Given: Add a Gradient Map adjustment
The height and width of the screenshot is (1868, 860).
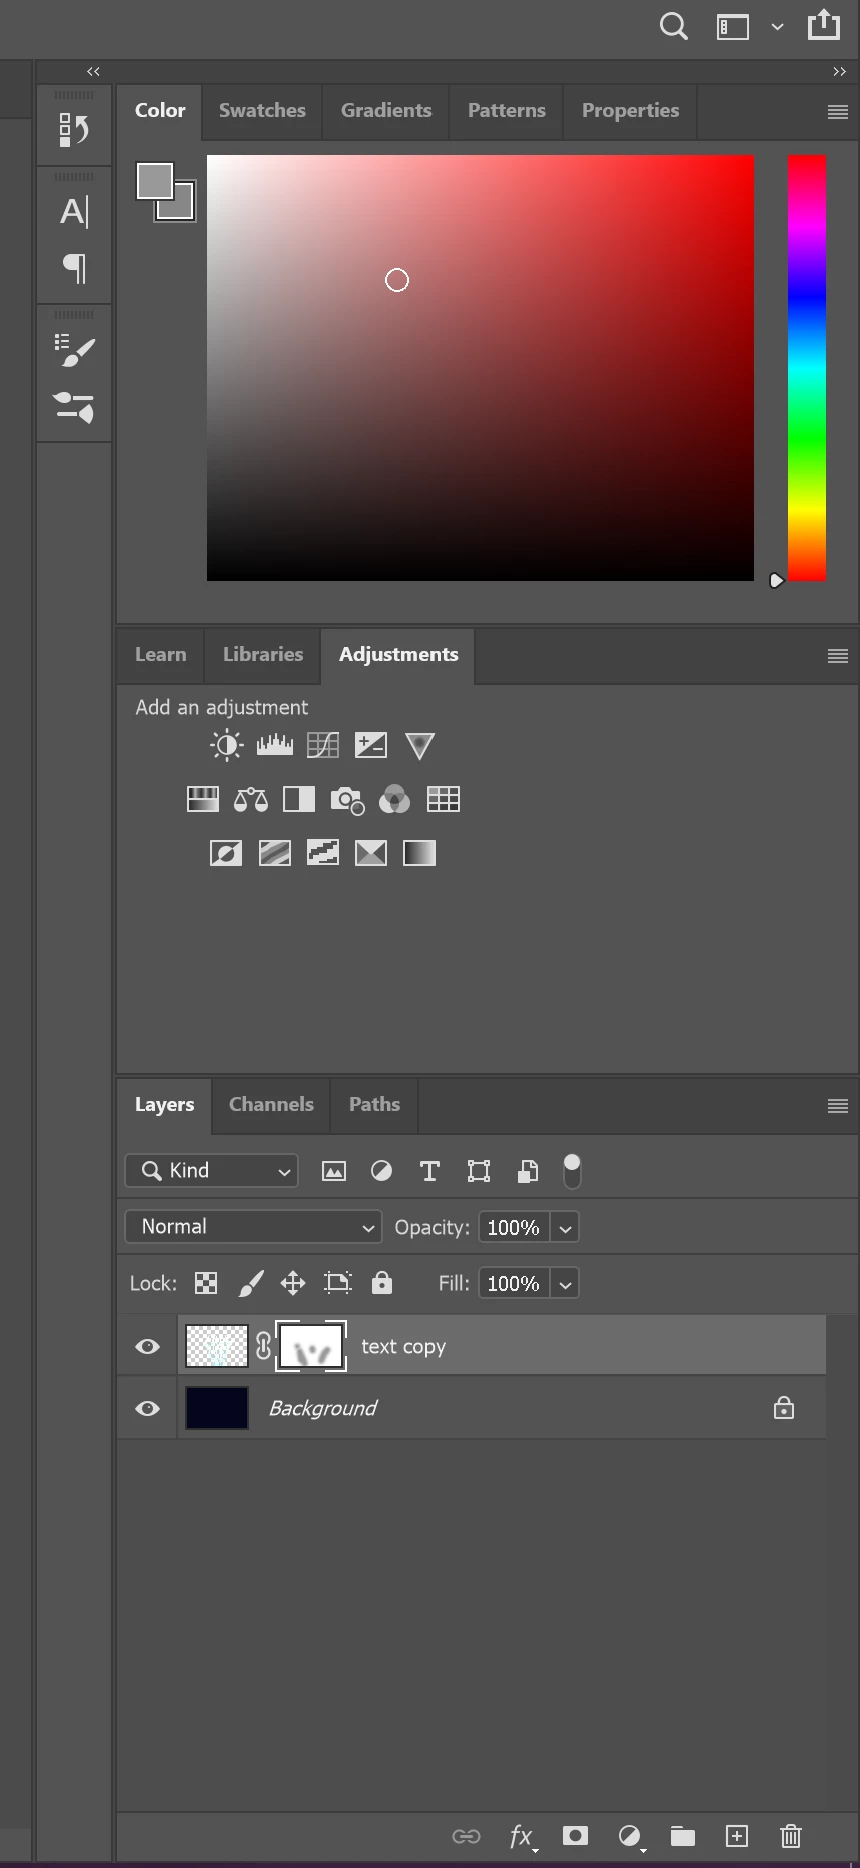Looking at the screenshot, I should 419,853.
